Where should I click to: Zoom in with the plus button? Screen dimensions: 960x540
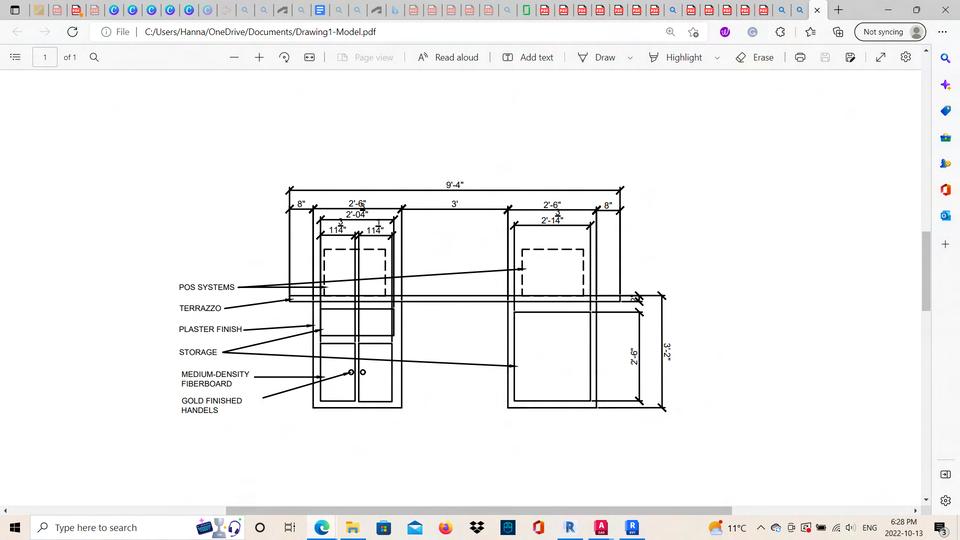tap(259, 57)
